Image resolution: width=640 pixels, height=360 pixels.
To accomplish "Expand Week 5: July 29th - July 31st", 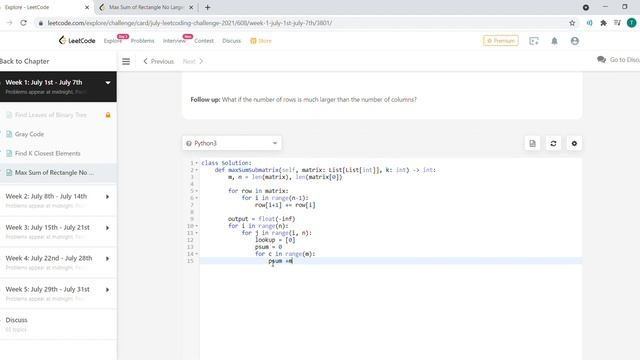I will tap(107, 290).
